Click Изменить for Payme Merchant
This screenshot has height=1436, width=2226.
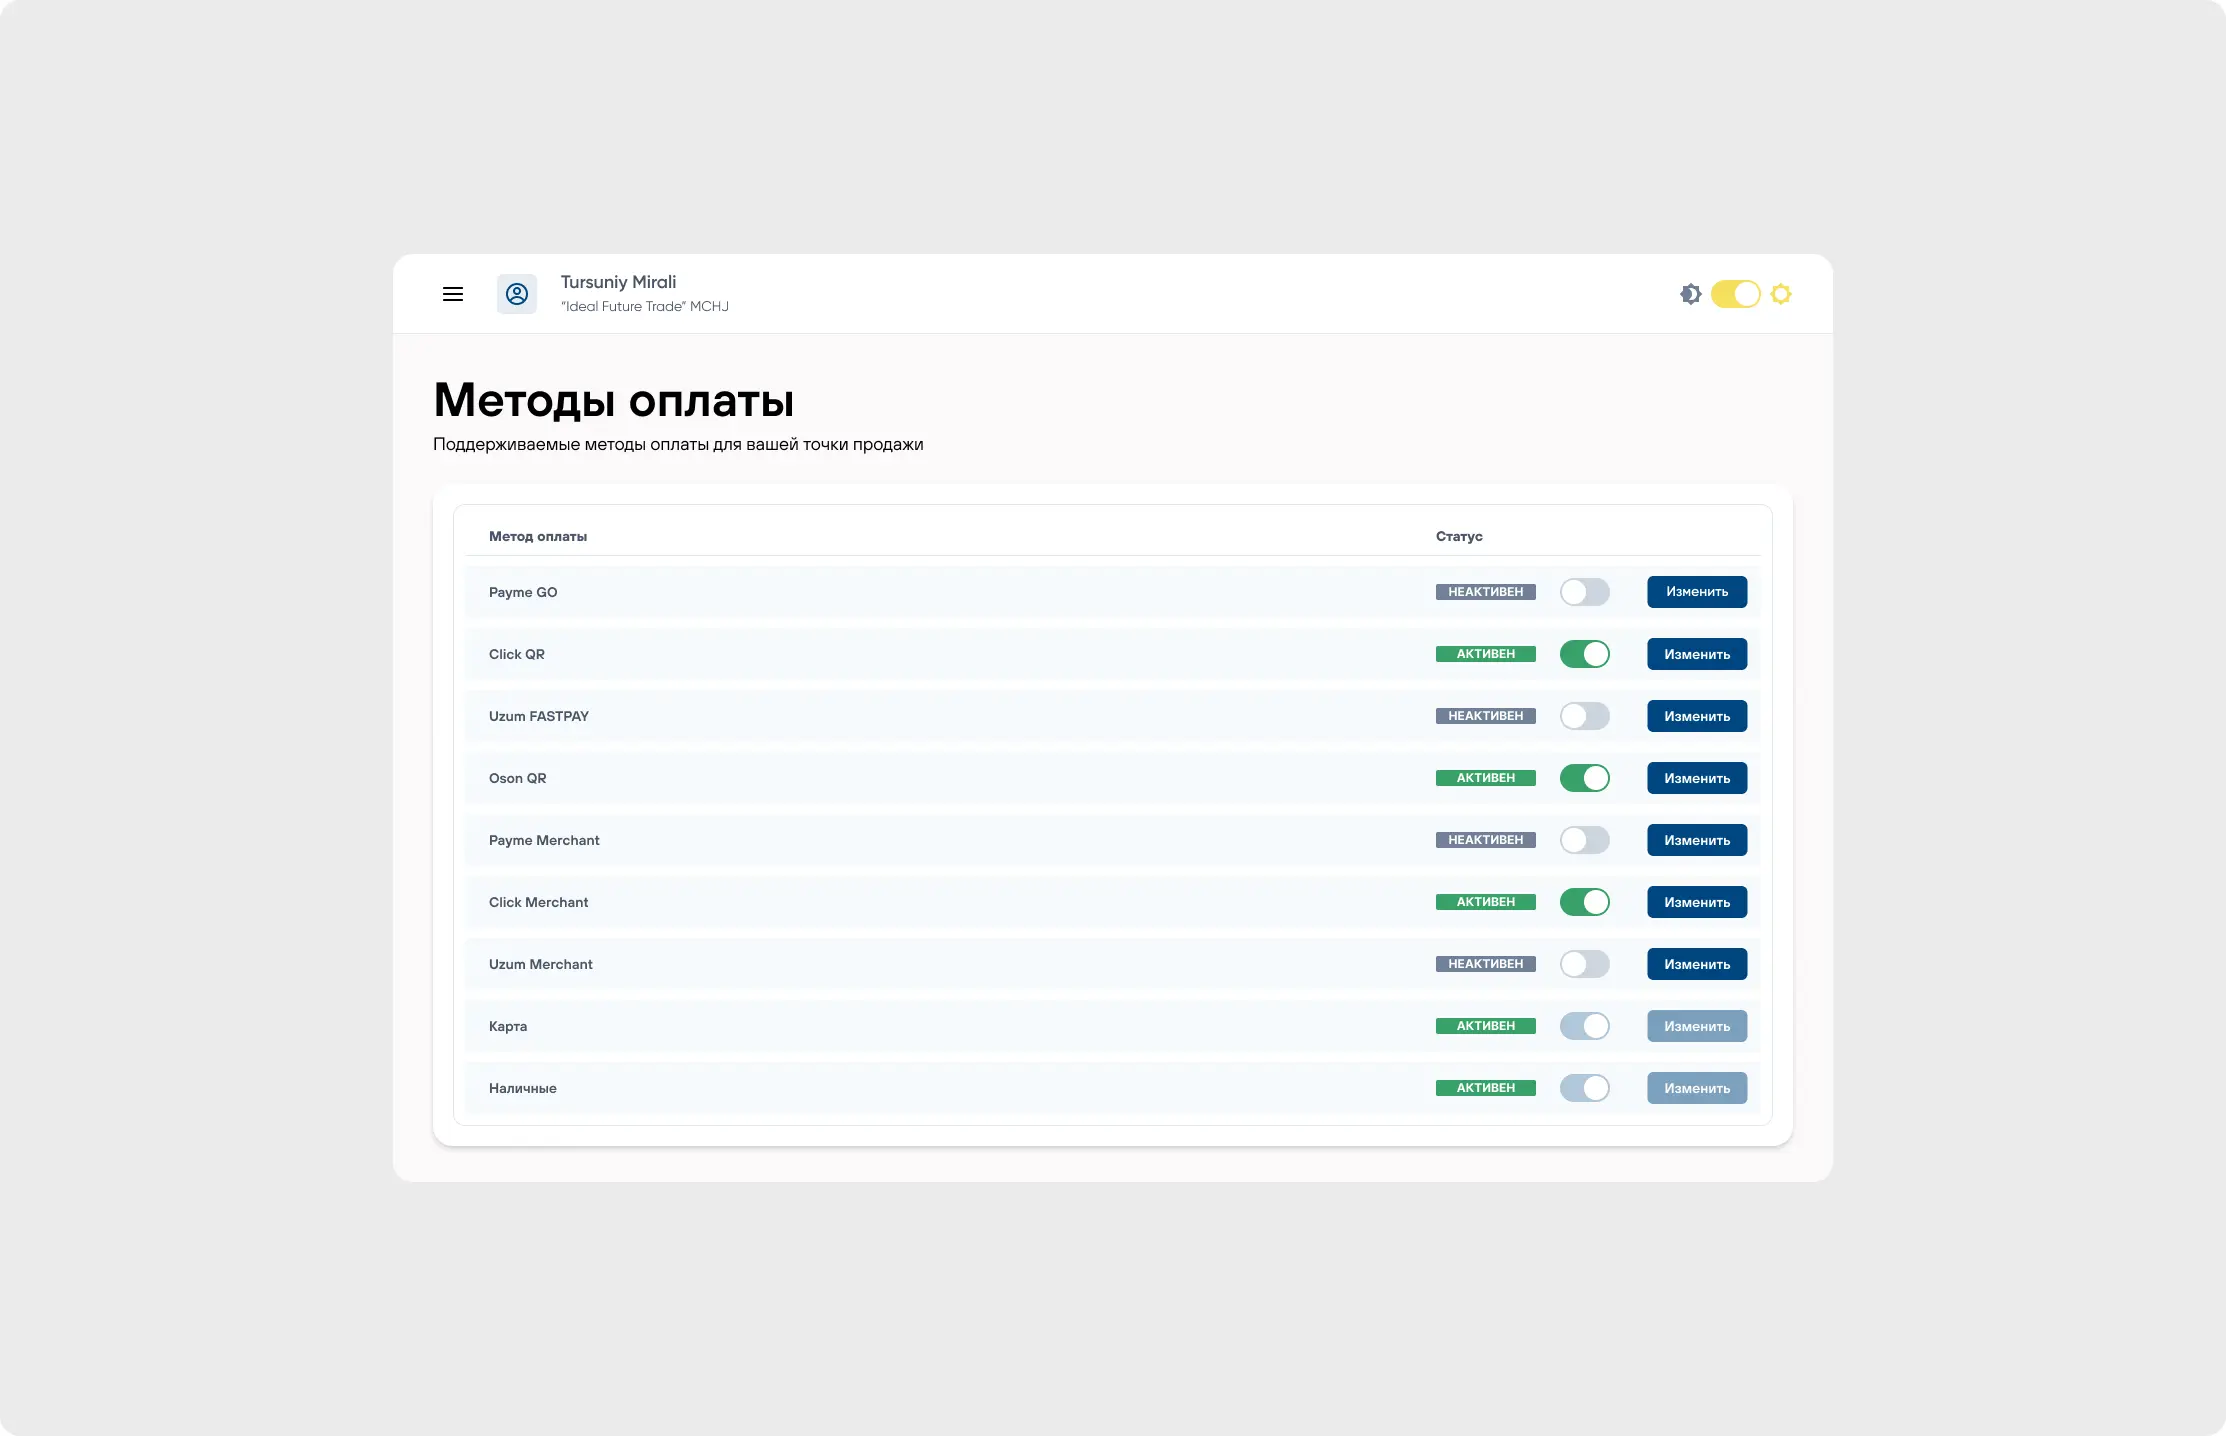pos(1697,840)
